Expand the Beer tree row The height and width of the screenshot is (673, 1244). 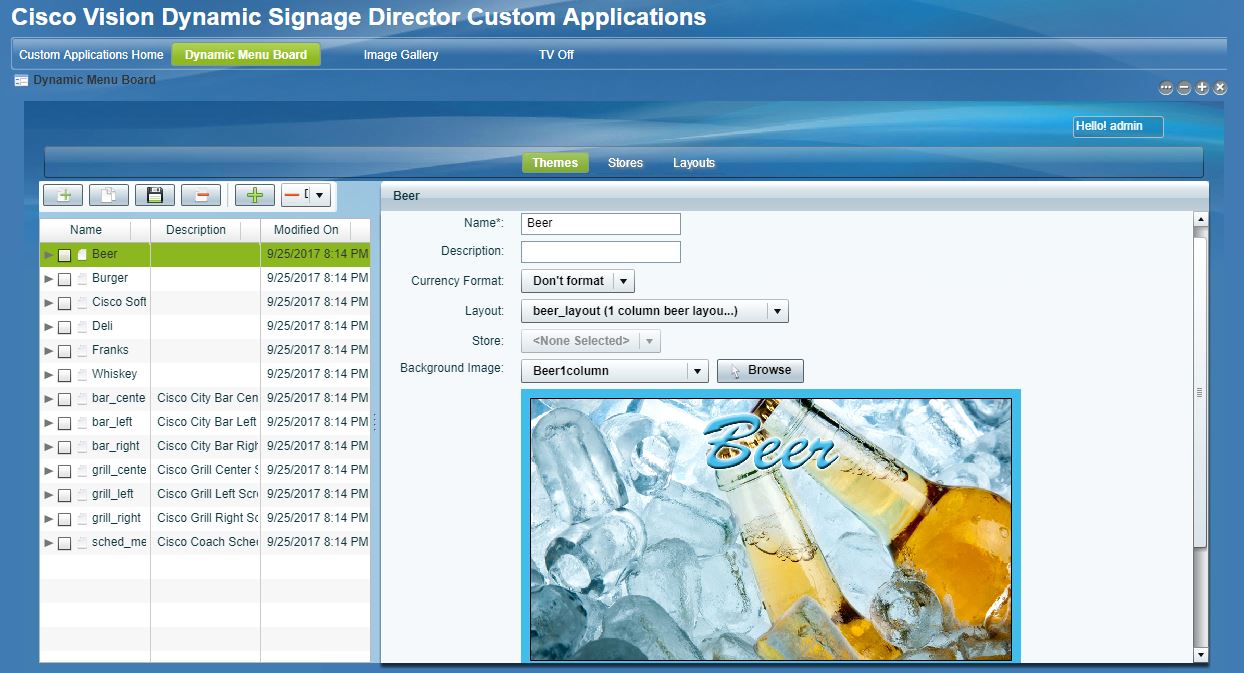pyautogui.click(x=48, y=255)
